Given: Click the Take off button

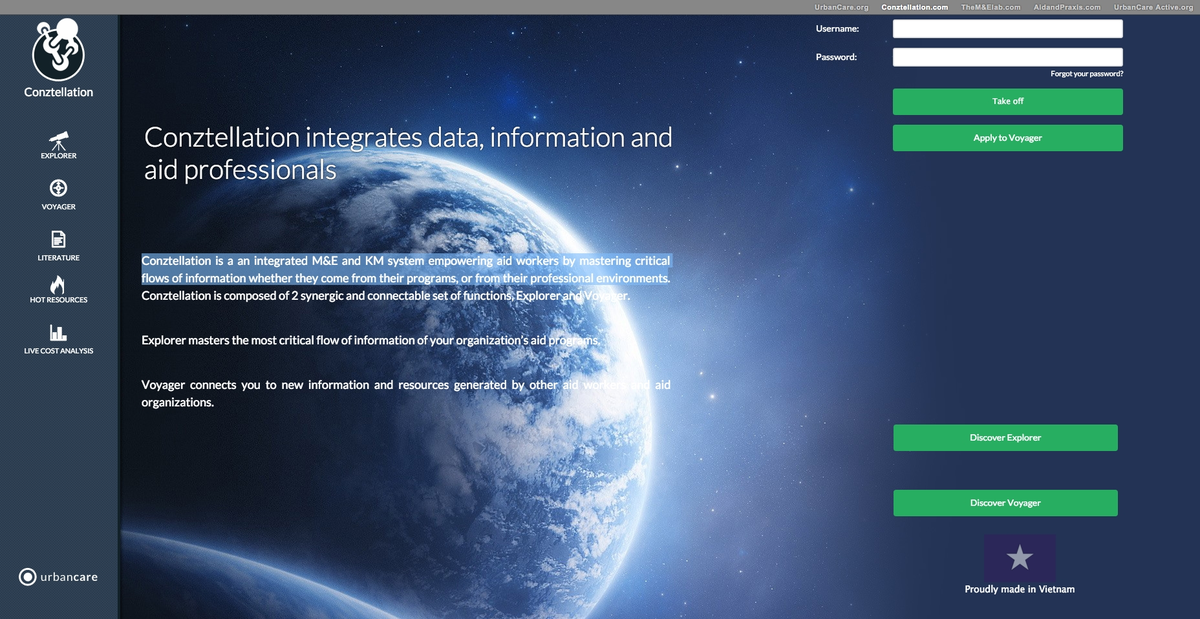Looking at the screenshot, I should 1007,102.
